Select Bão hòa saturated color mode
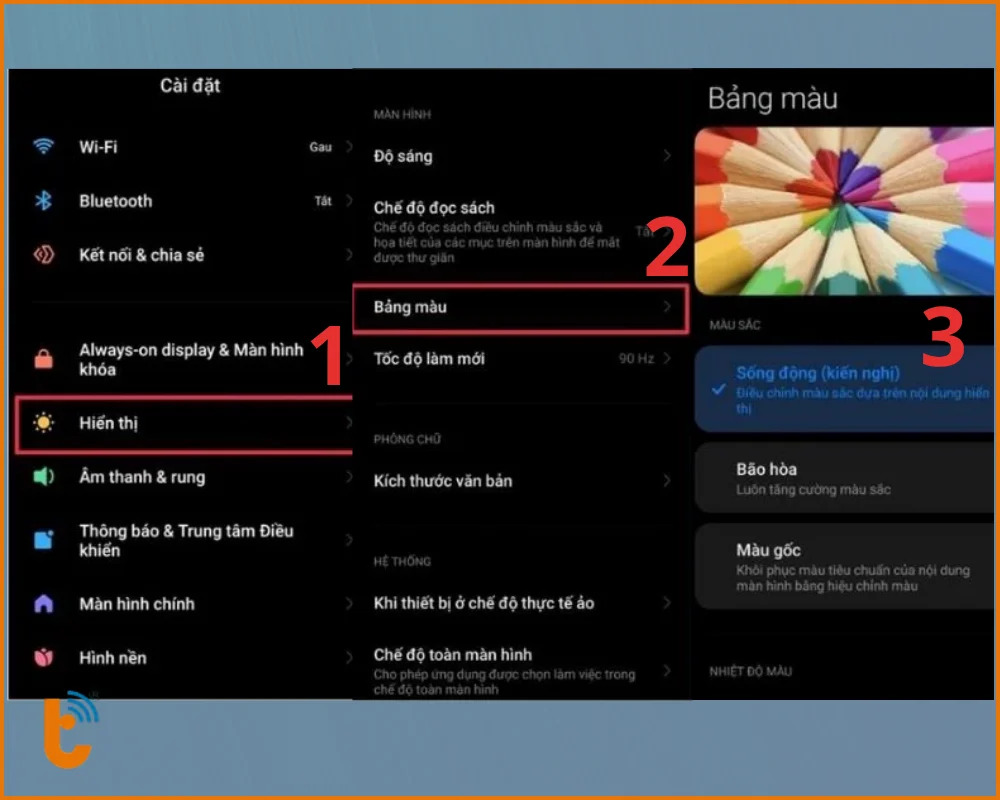The width and height of the screenshot is (1000, 800). 844,478
